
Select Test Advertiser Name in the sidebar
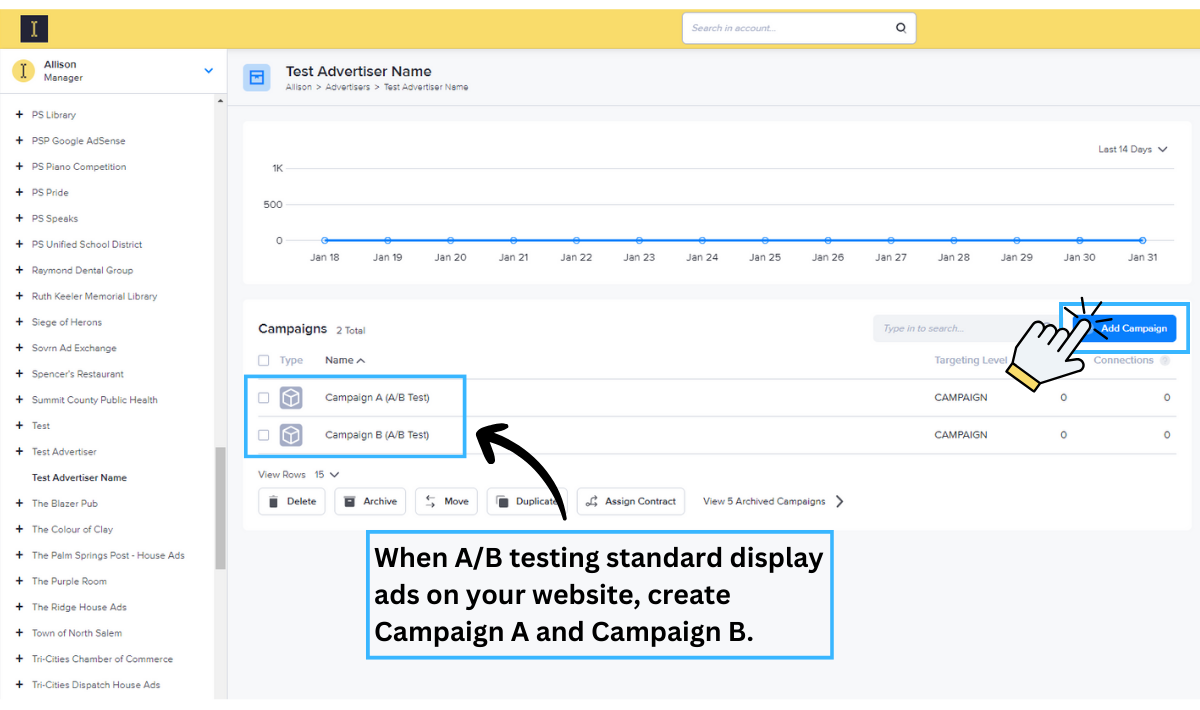tap(79, 478)
